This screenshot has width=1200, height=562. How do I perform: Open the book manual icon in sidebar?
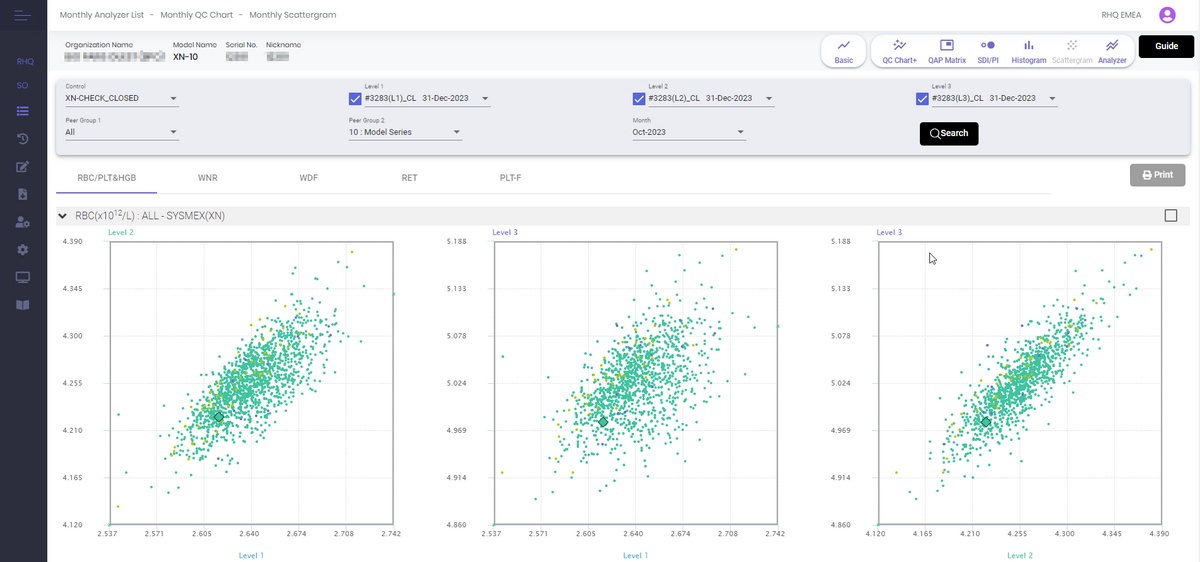tap(23, 304)
